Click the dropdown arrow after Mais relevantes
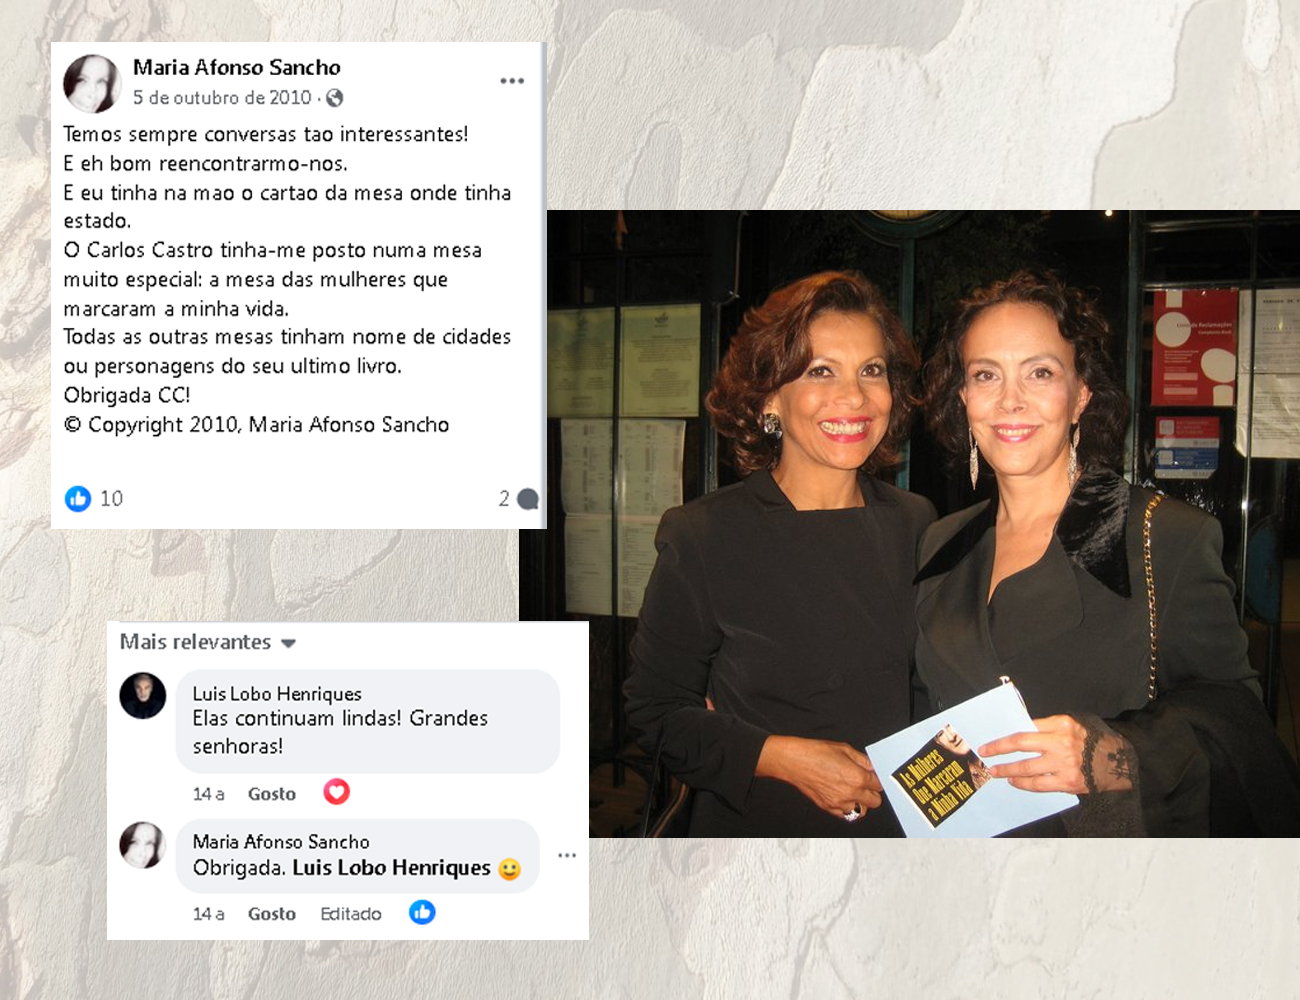Screen dimensions: 1300x1000 [x=288, y=643]
